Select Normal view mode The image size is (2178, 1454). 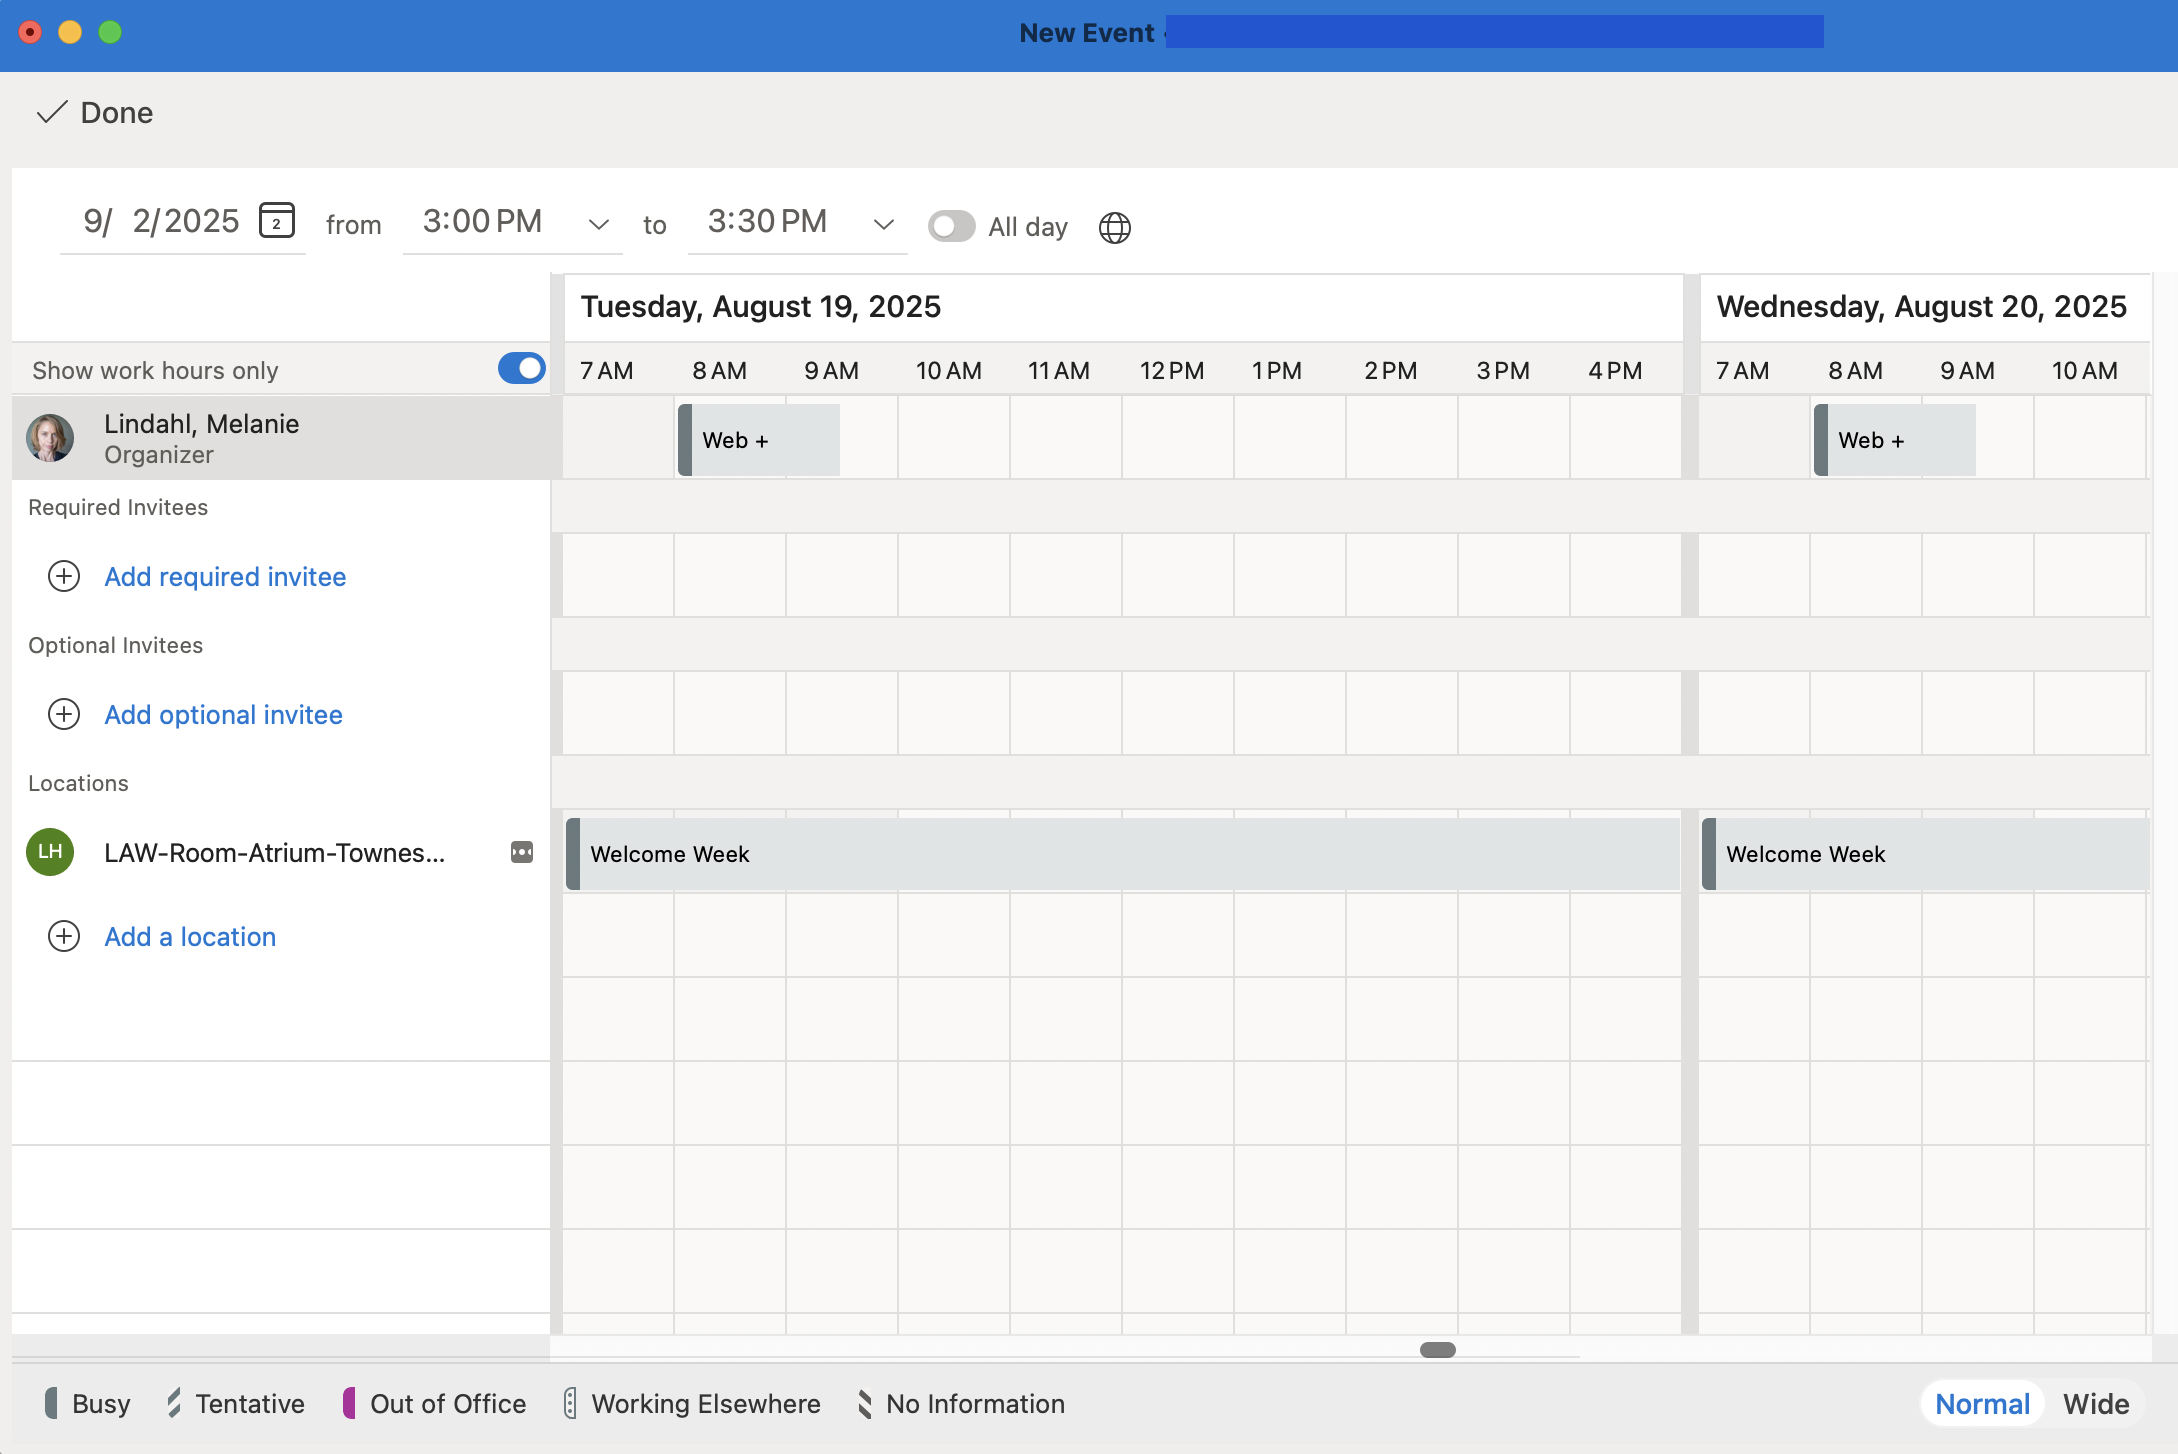point(1981,1403)
